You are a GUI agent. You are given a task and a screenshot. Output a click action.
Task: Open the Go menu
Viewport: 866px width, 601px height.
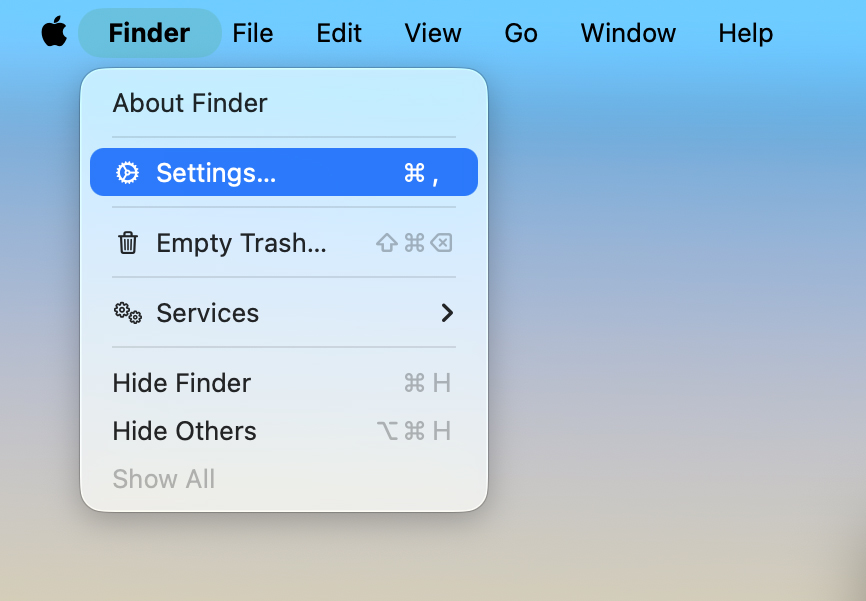(520, 33)
